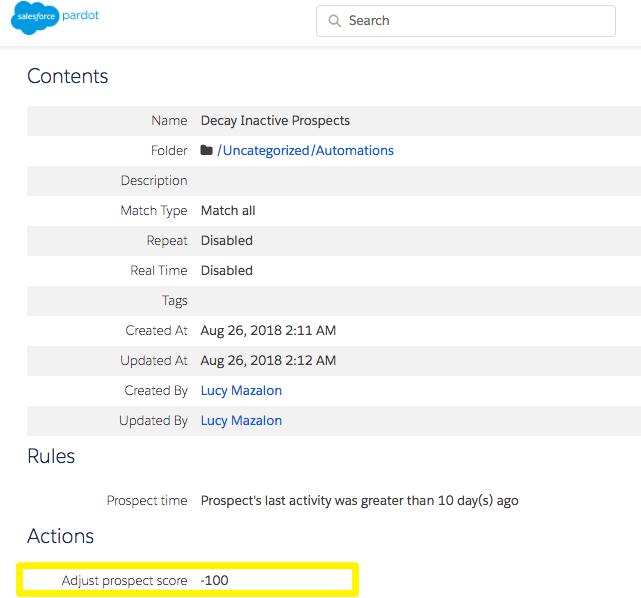This screenshot has height=598, width=641.
Task: Open Created By Lucy Mazalon link
Action: pyautogui.click(x=241, y=390)
